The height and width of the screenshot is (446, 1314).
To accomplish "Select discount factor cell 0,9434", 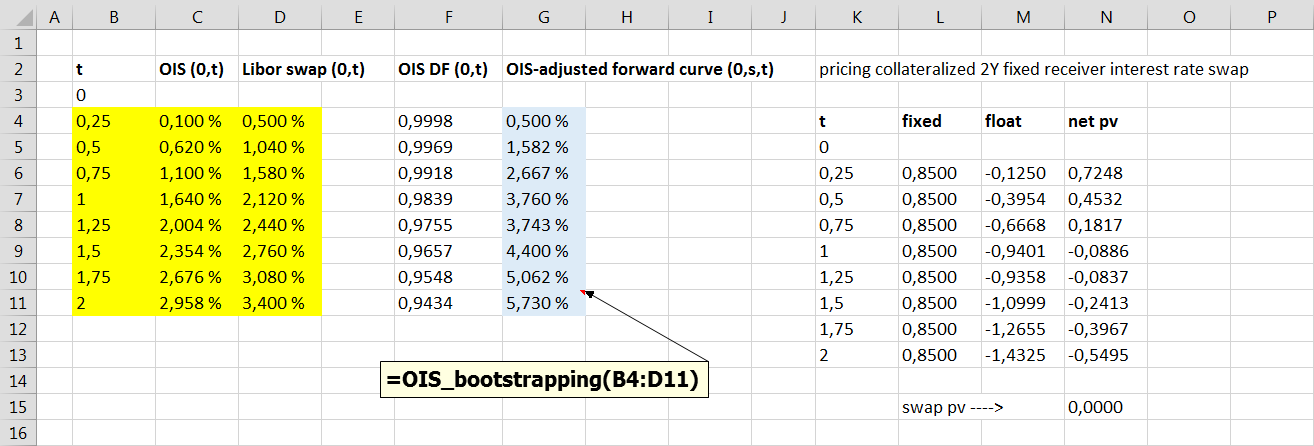I will coord(447,303).
